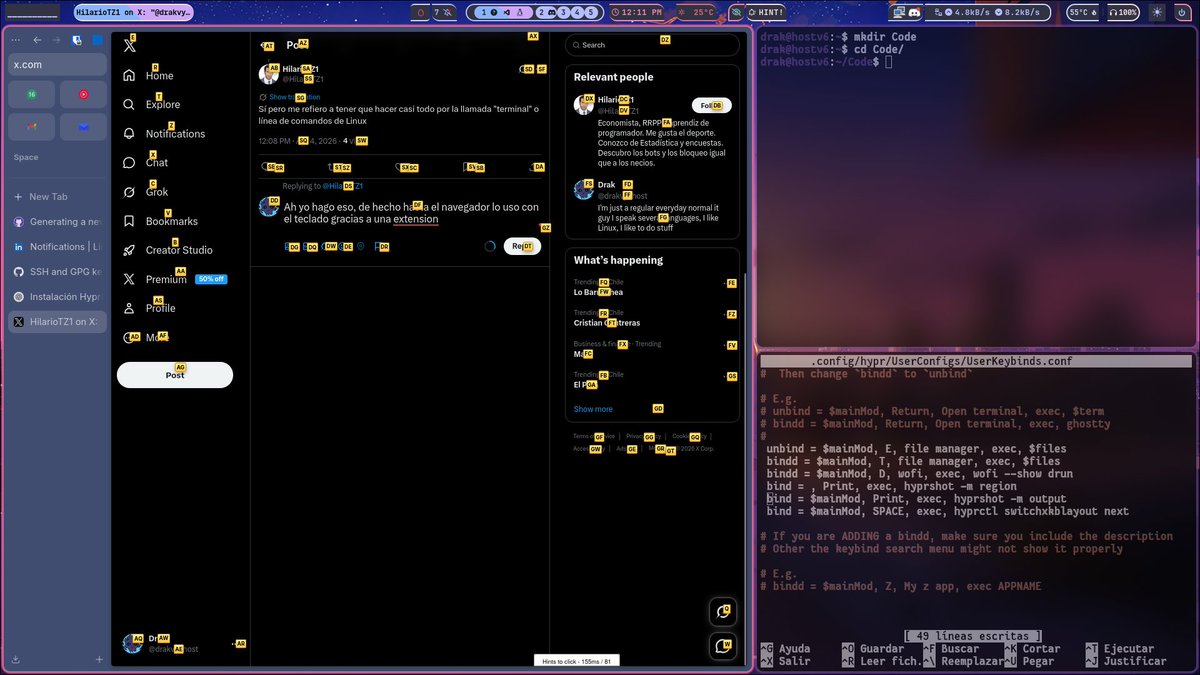
Task: Click the repost icon under the post
Action: pyautogui.click(x=333, y=168)
